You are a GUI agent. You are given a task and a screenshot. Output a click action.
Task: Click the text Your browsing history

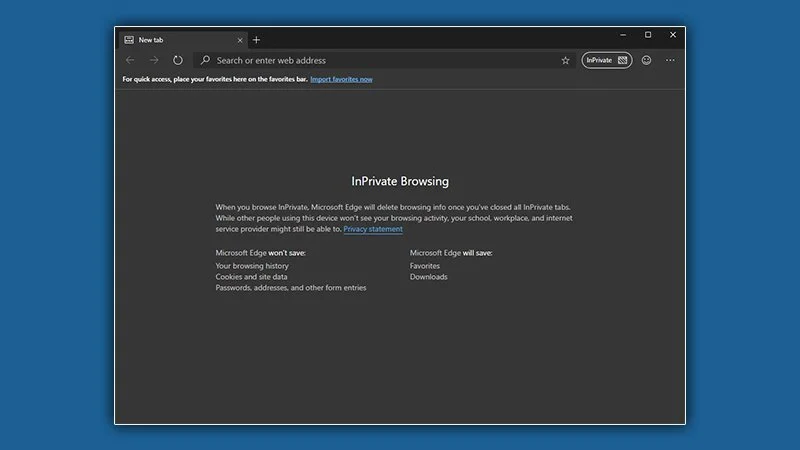pos(252,266)
